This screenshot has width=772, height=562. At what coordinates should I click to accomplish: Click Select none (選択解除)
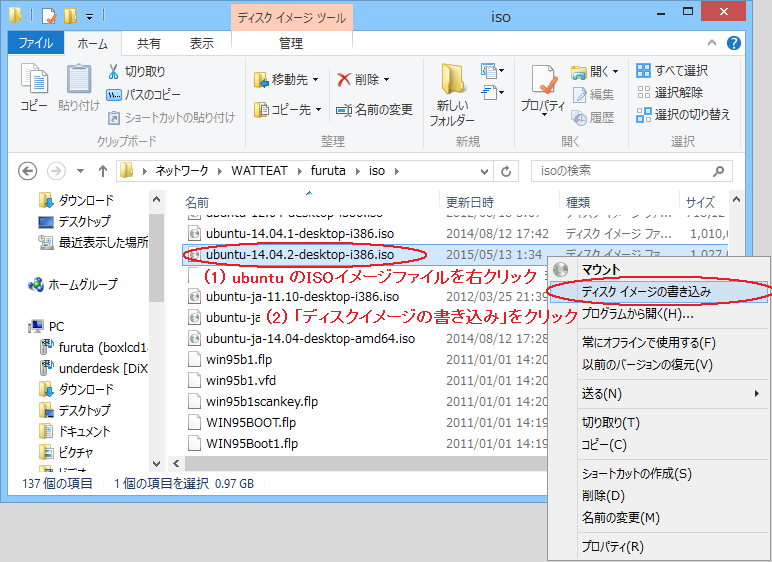pos(670,93)
